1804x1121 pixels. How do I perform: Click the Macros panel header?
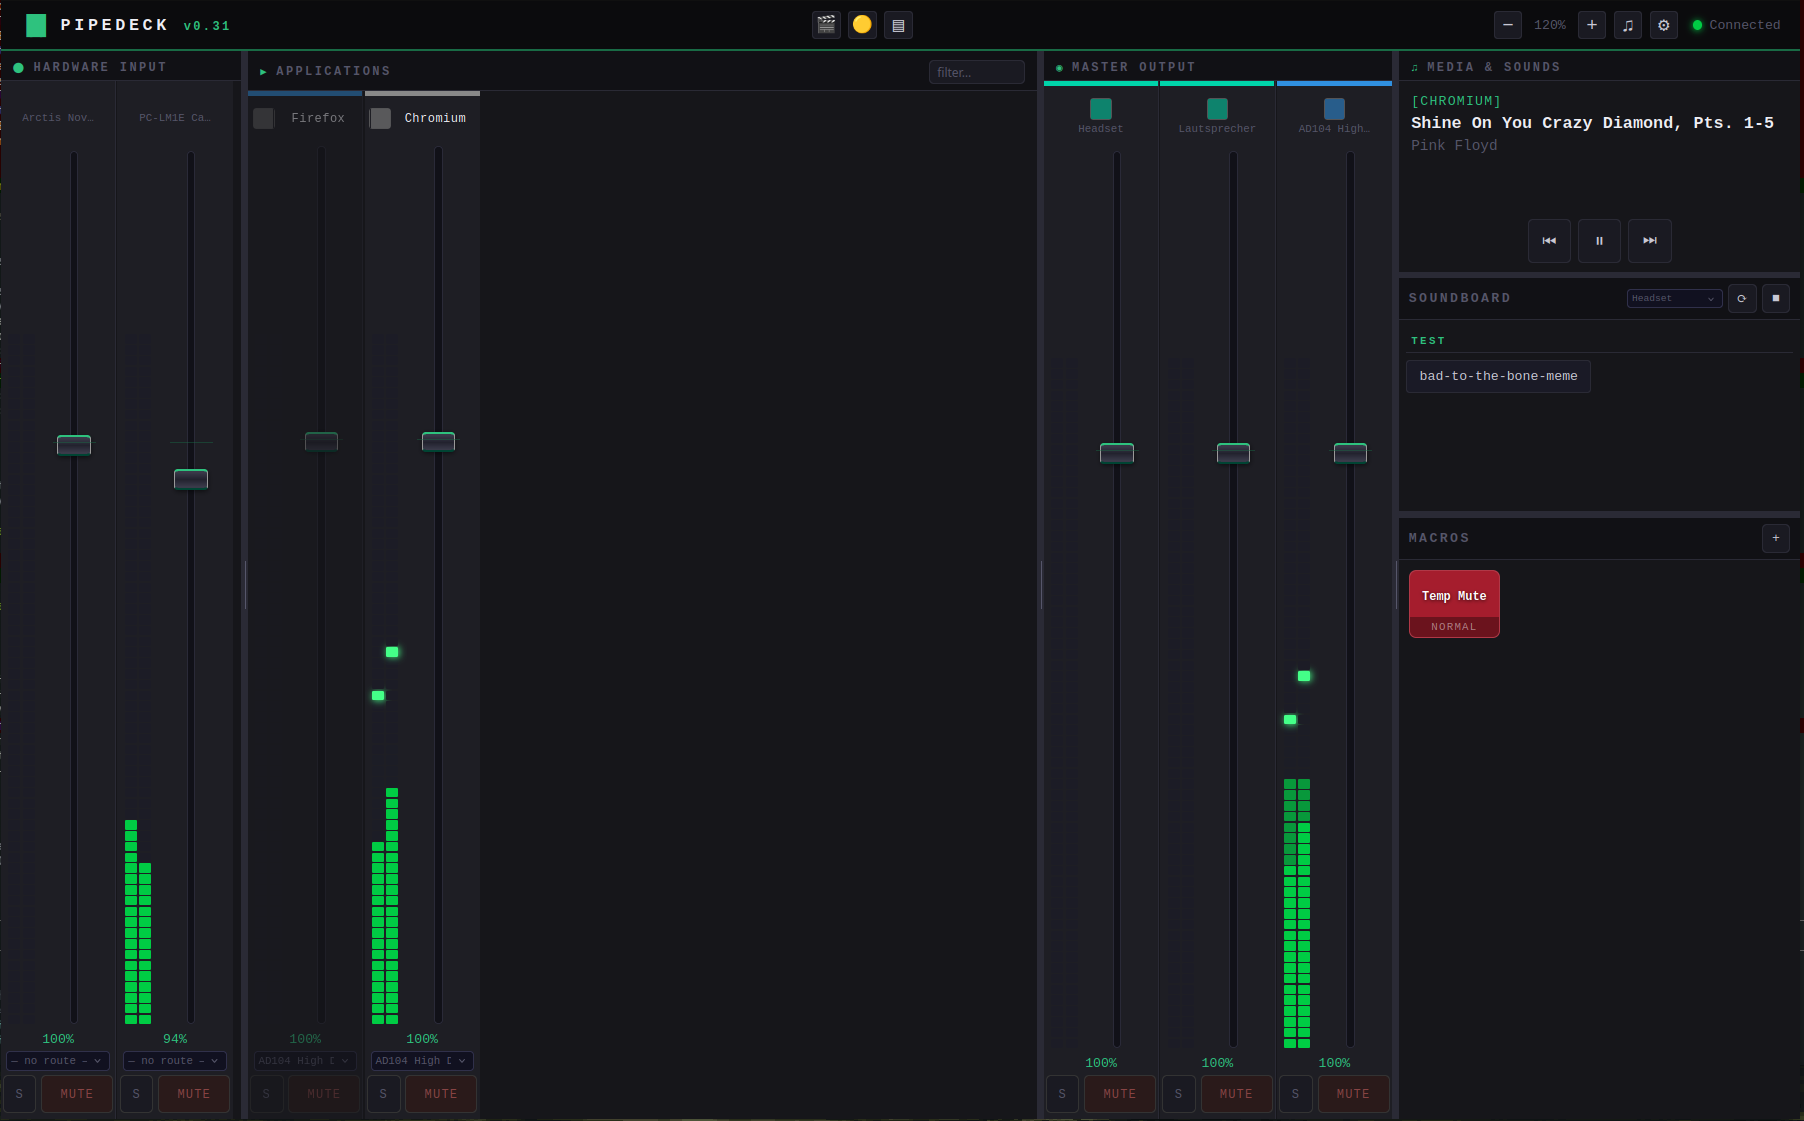click(x=1440, y=538)
